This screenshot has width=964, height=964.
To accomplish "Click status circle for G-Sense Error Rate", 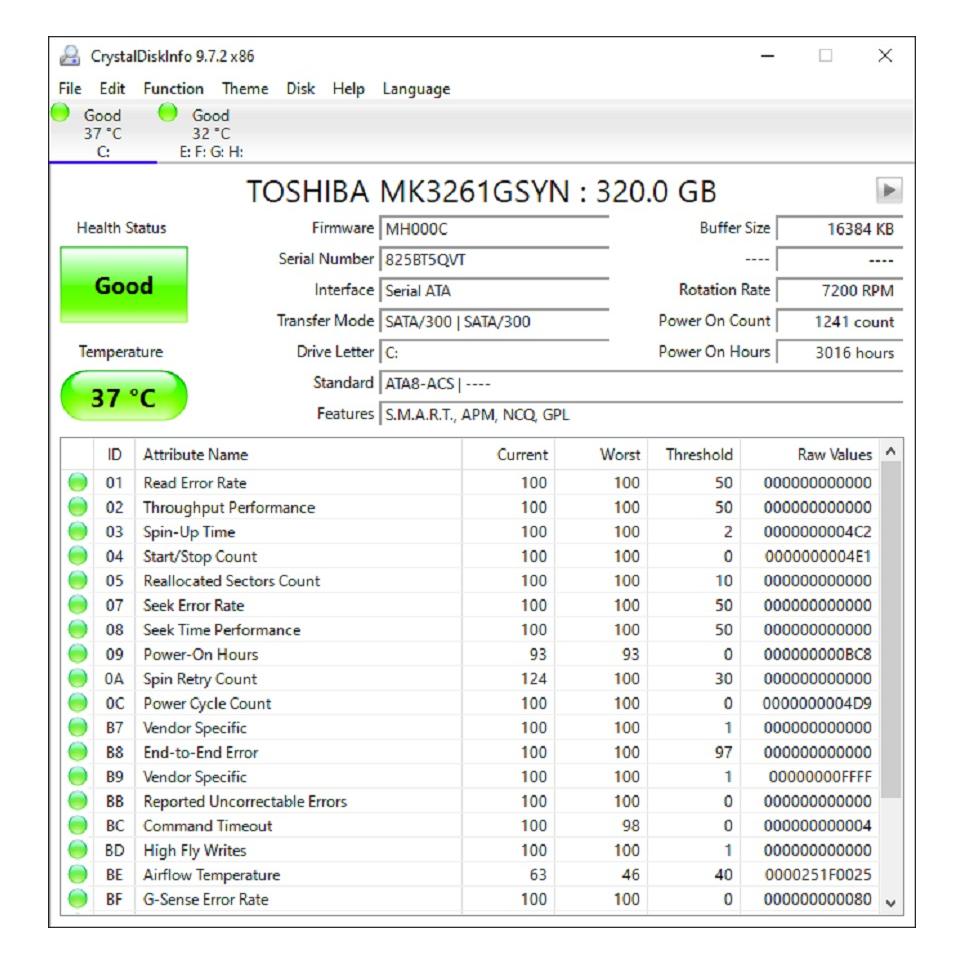I will click(78, 899).
